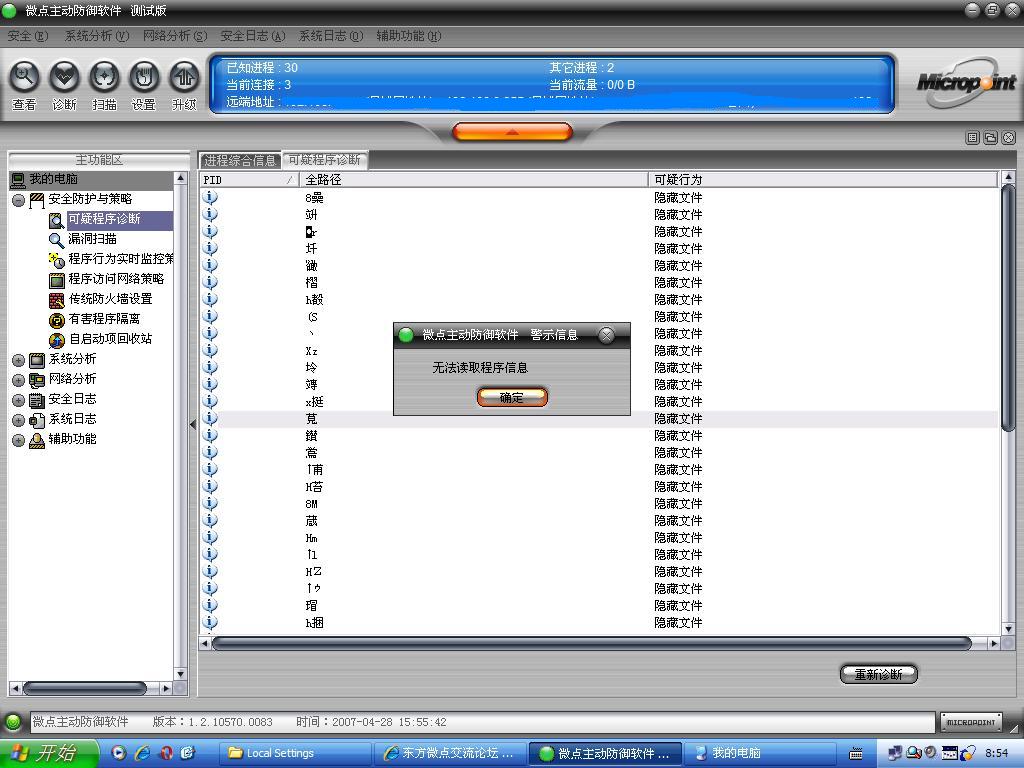1024x768 pixels.
Task: Collapse the 安全防护与策略 tree node
Action: click(18, 200)
